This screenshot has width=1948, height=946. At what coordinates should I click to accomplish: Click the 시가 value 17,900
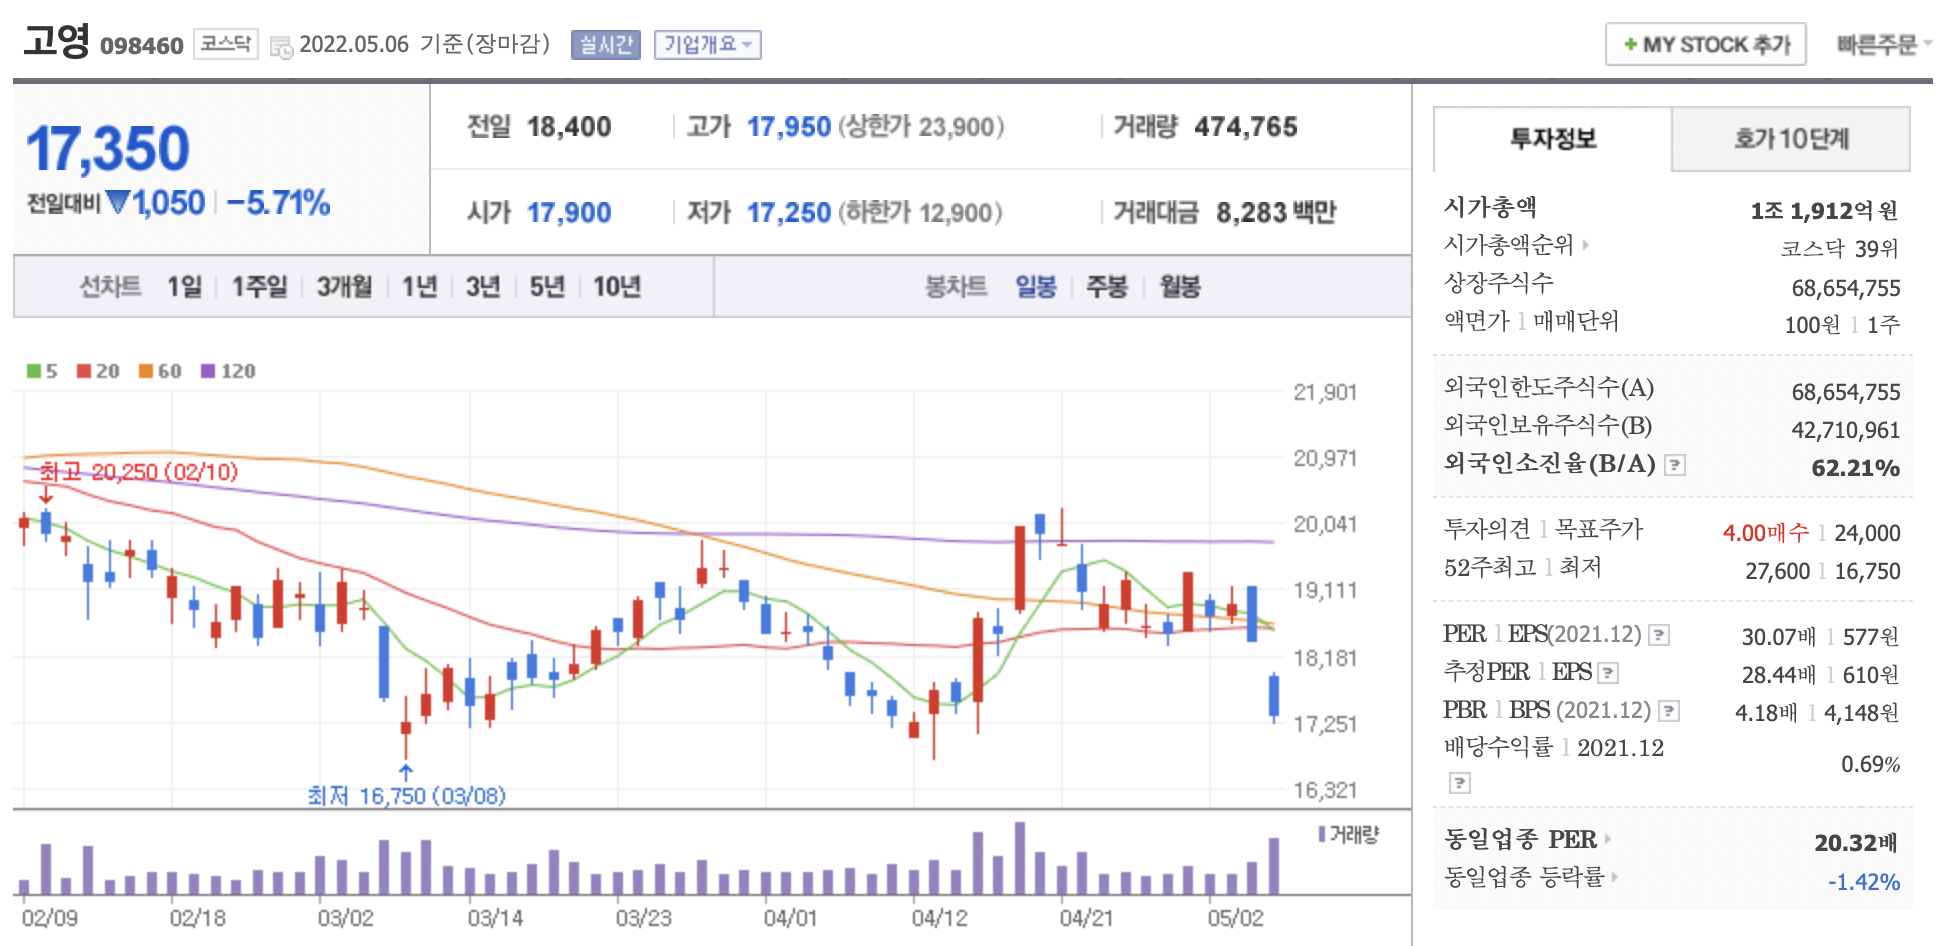569,213
